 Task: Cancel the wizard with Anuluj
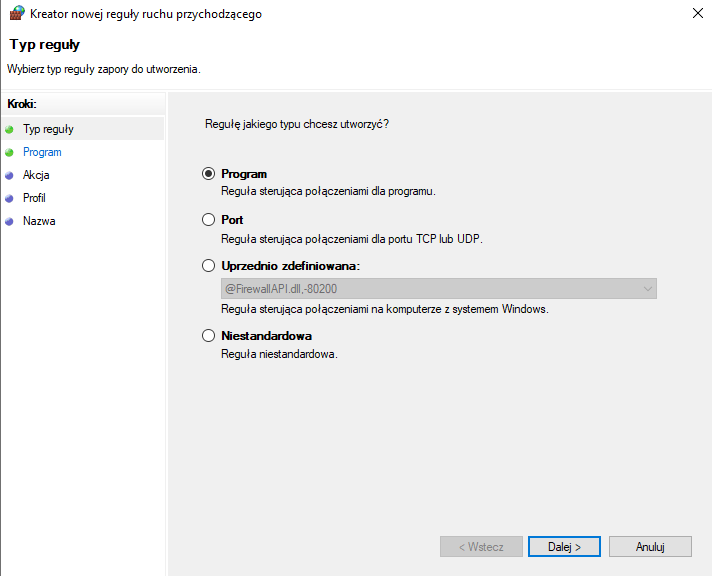[649, 547]
